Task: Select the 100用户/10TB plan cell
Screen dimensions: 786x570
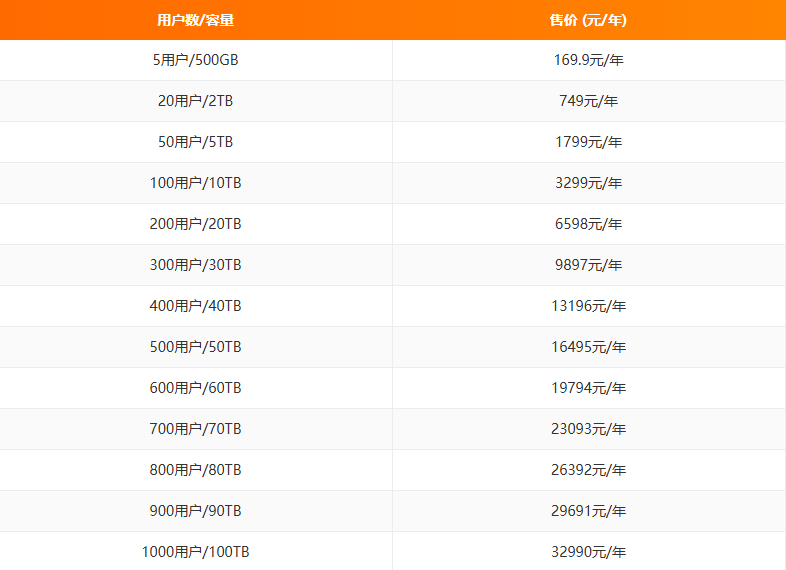Action: click(x=196, y=183)
